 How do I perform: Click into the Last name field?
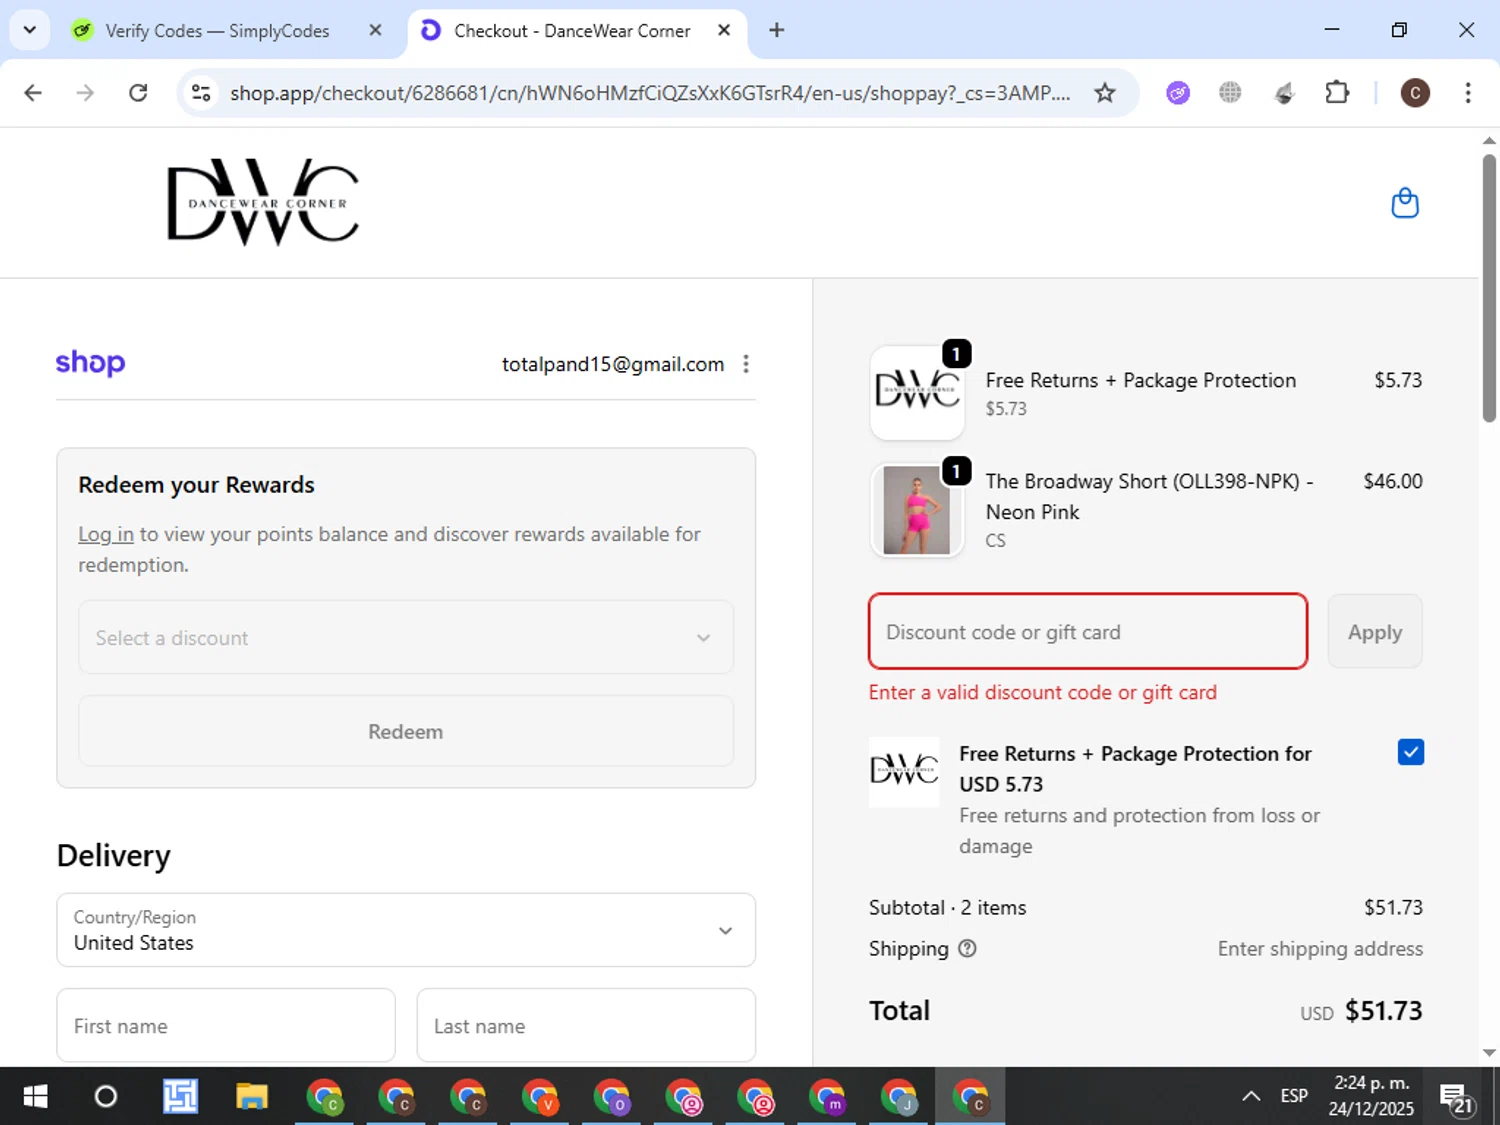click(x=586, y=1025)
